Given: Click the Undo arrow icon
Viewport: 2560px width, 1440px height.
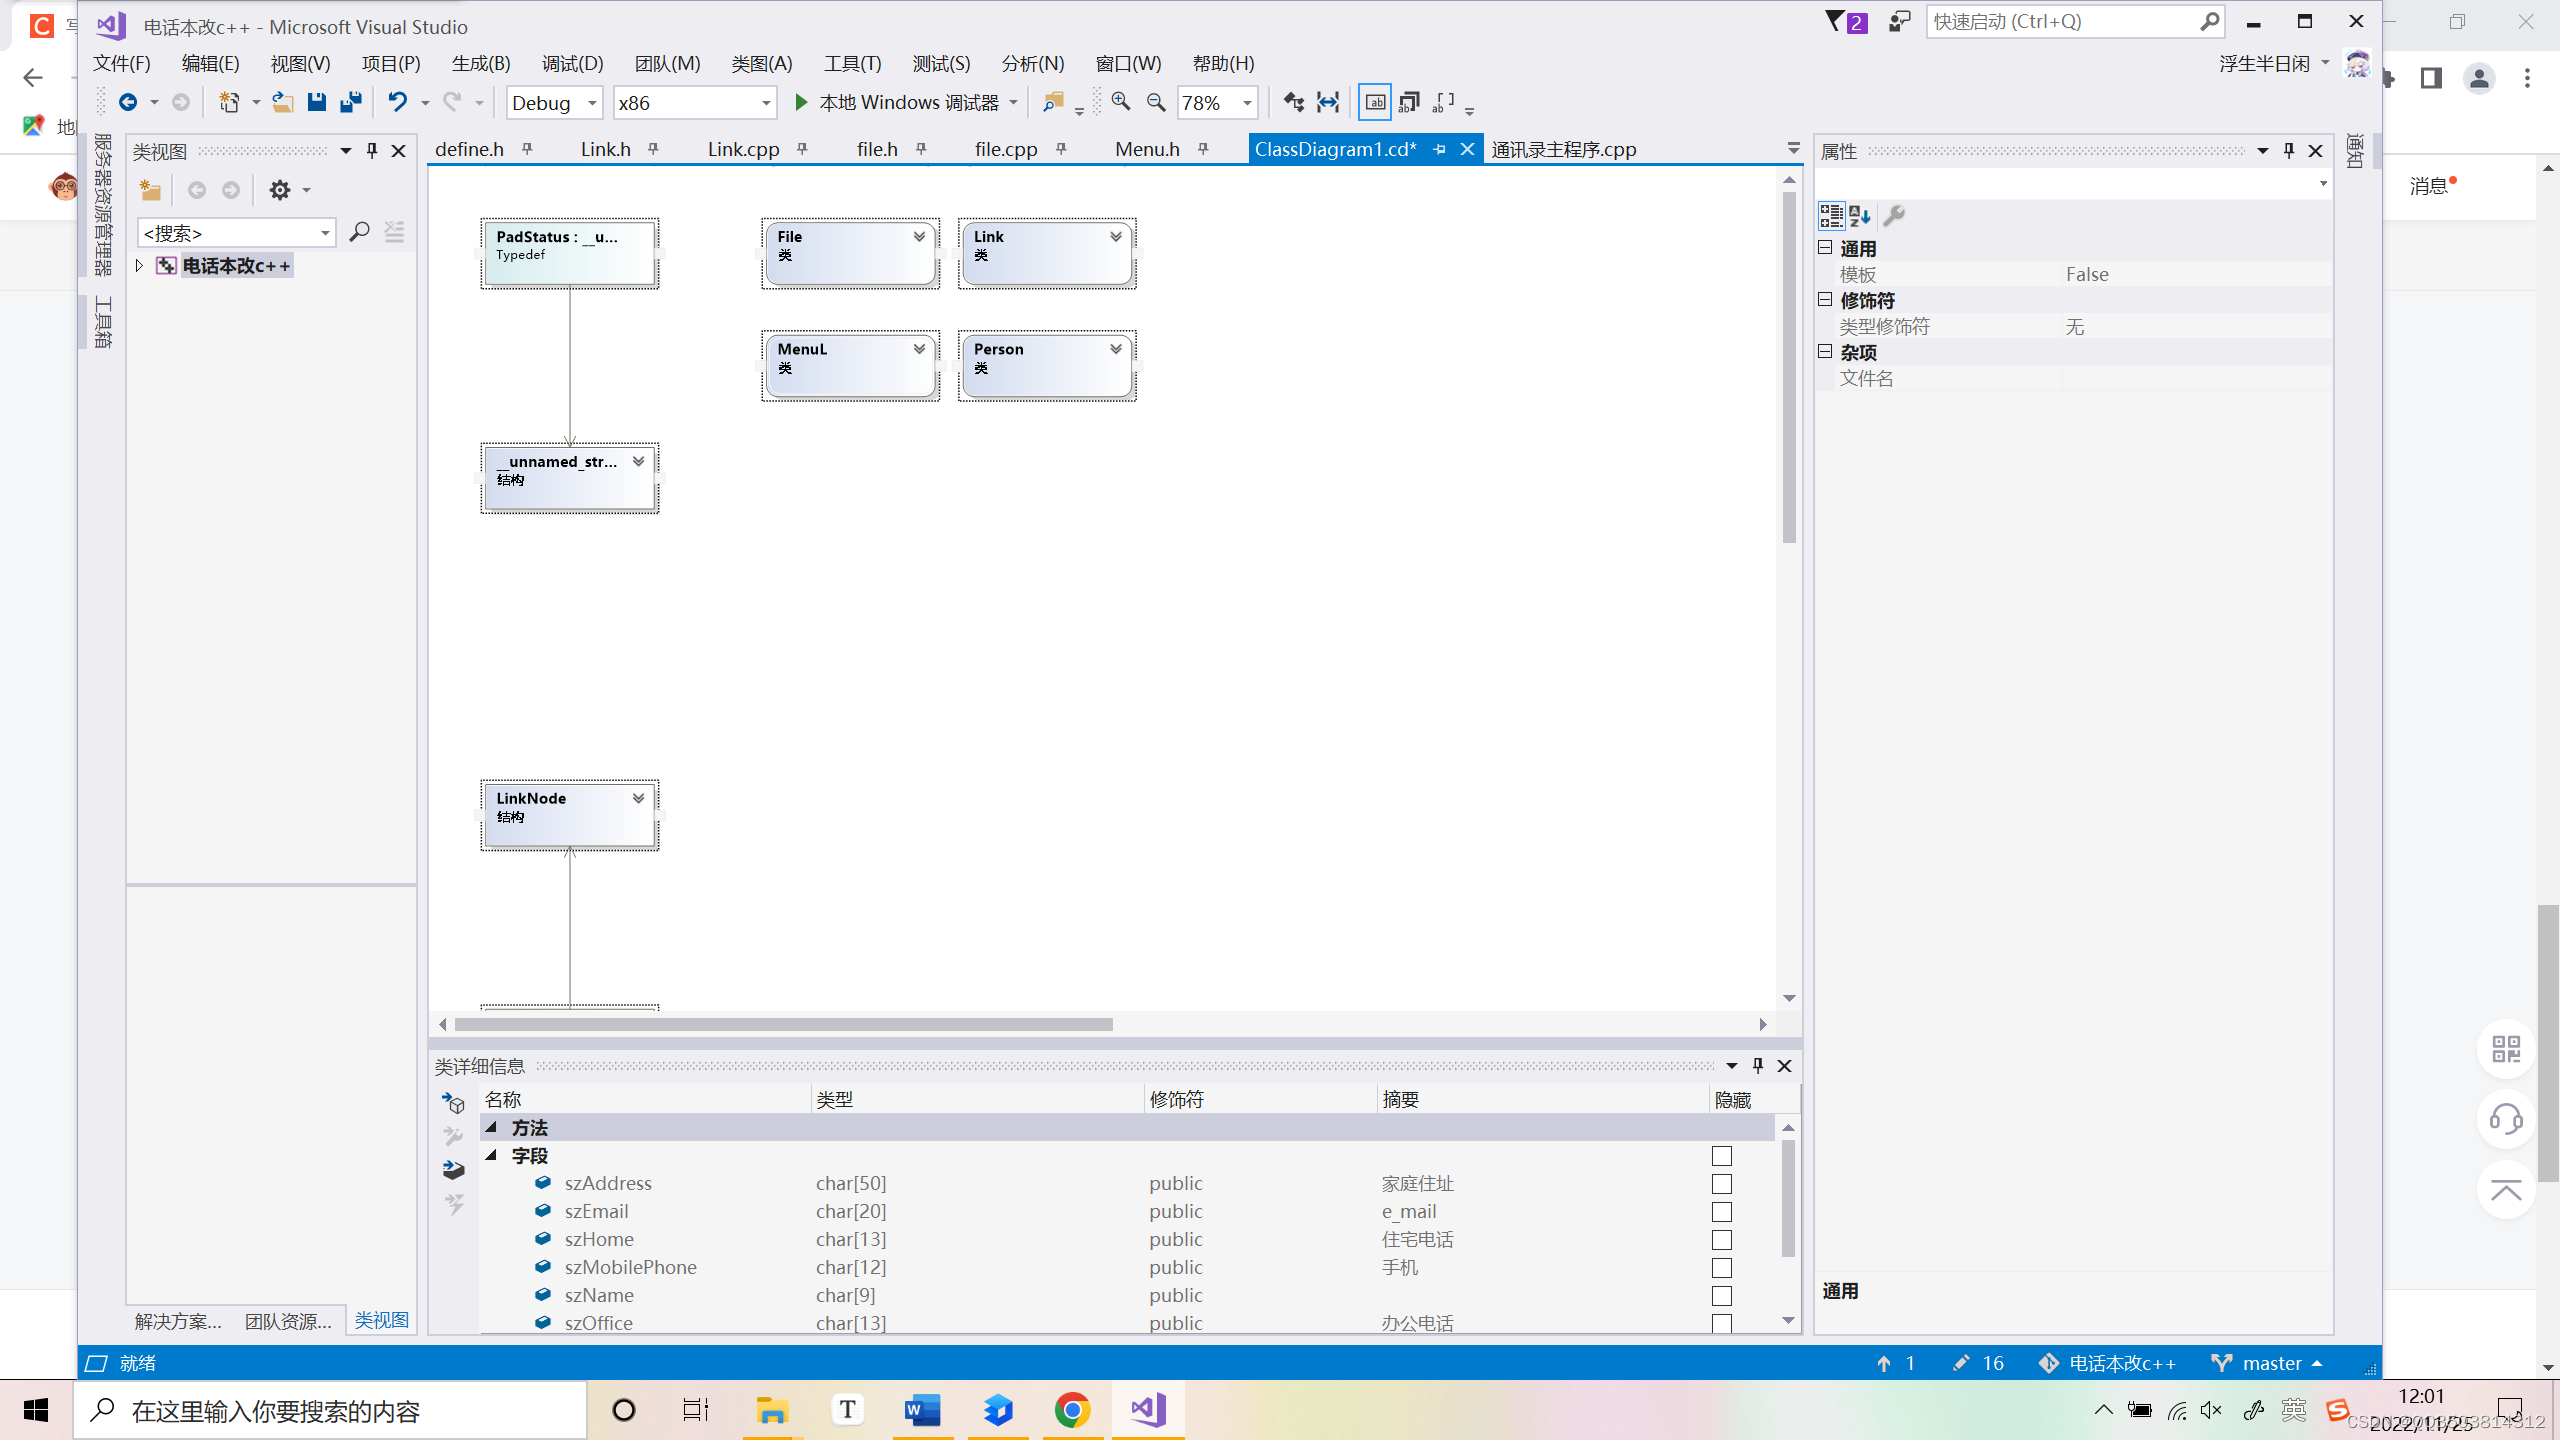Looking at the screenshot, I should [397, 102].
